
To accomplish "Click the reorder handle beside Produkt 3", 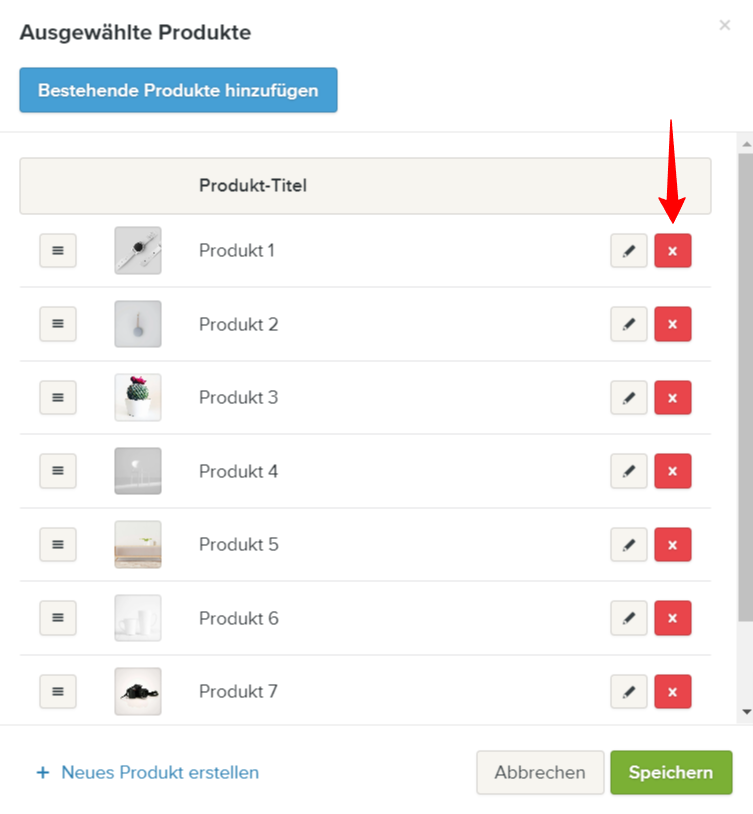I will coord(58,398).
